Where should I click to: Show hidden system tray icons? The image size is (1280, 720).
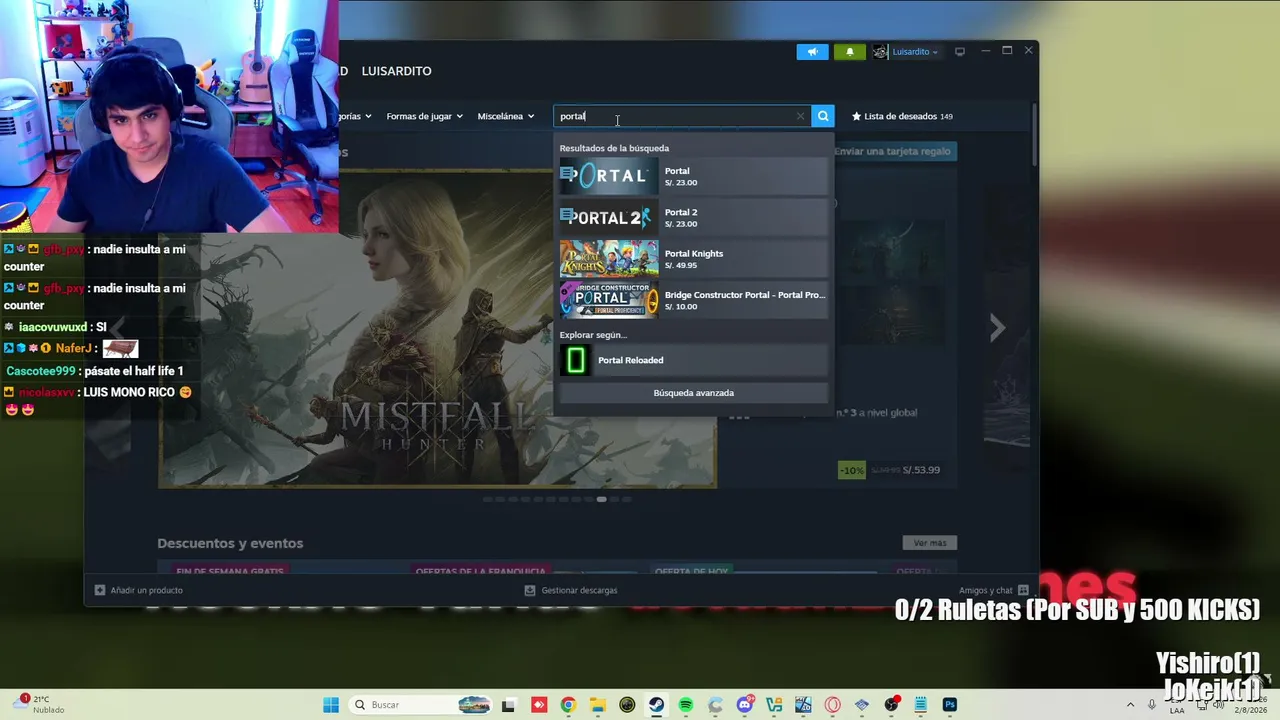pos(1130,705)
